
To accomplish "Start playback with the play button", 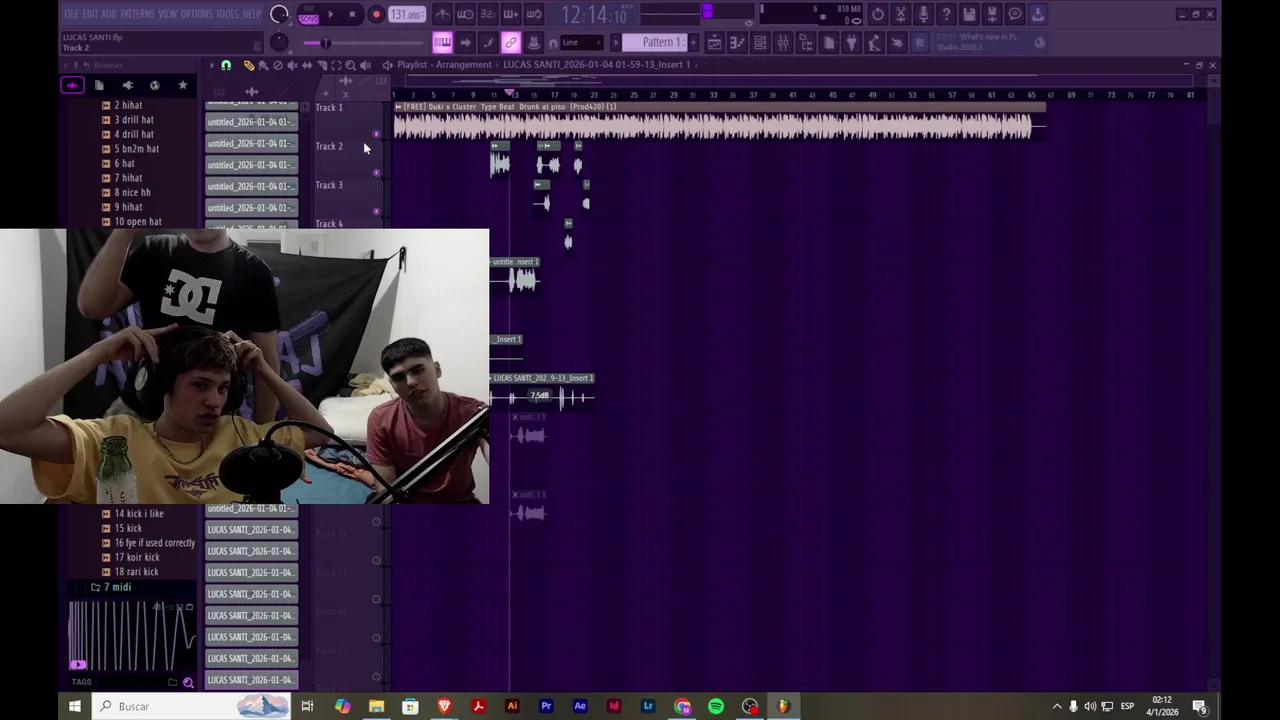I will coord(330,14).
